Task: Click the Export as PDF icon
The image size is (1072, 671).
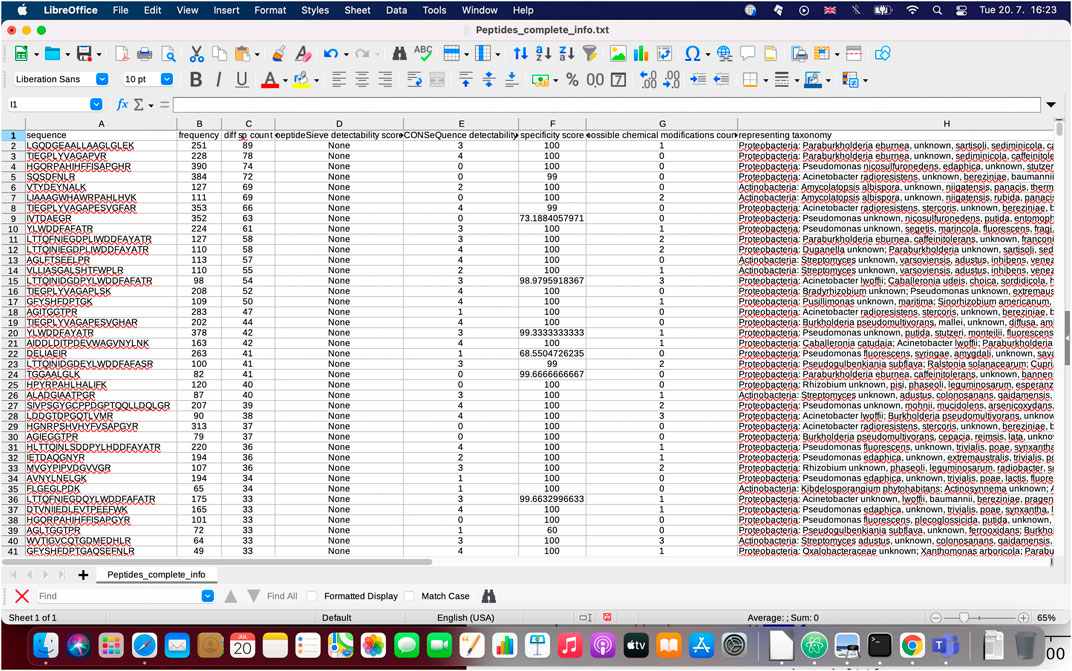Action: [x=121, y=54]
